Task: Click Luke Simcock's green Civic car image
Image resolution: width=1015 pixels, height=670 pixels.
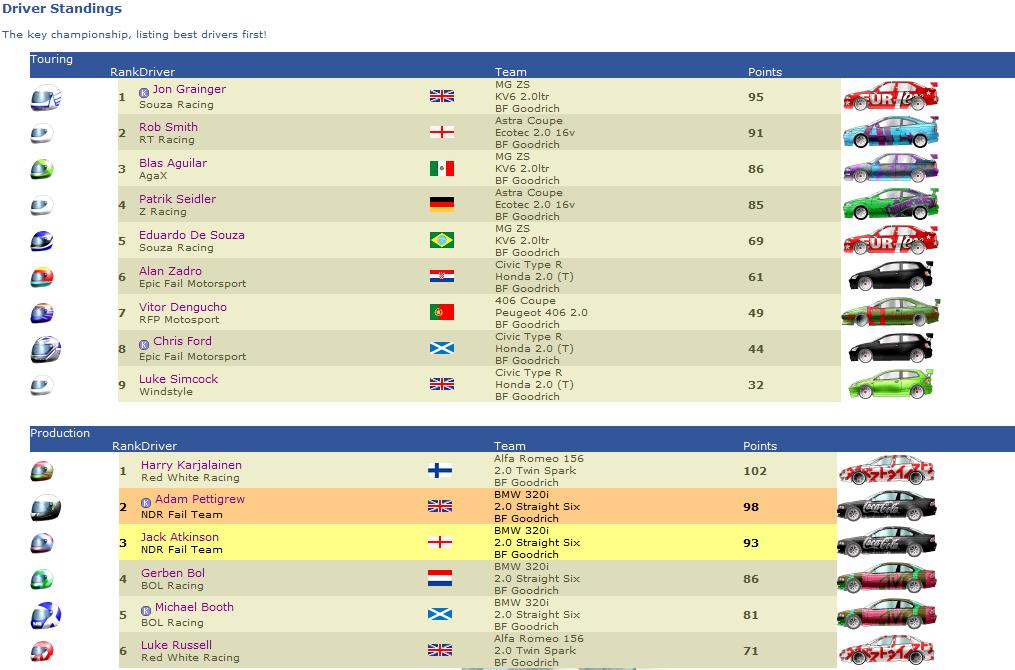Action: (x=891, y=385)
